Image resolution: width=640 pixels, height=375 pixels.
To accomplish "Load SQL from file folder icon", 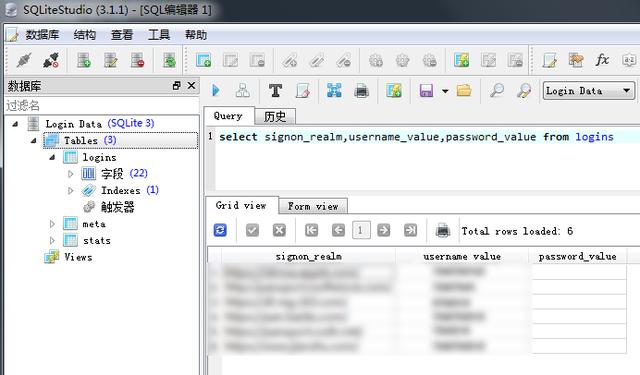I will coord(464,90).
